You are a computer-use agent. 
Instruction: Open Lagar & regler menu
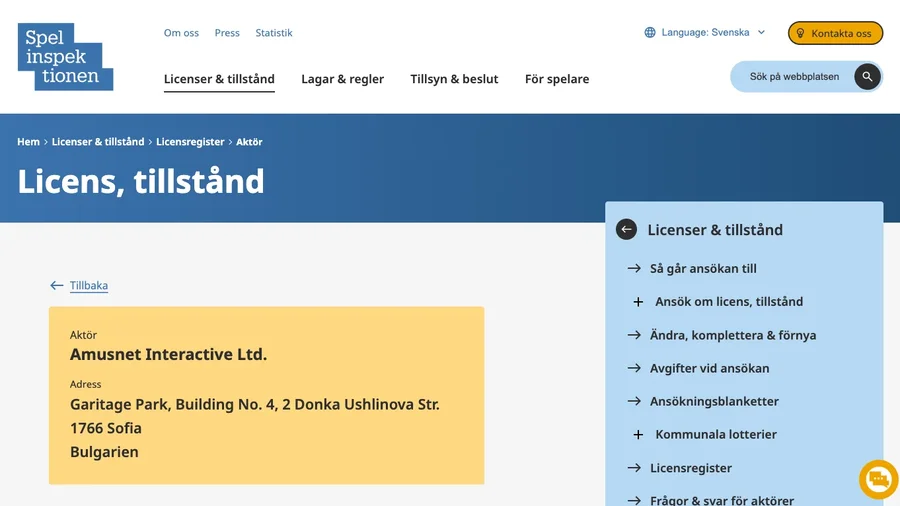tap(343, 79)
